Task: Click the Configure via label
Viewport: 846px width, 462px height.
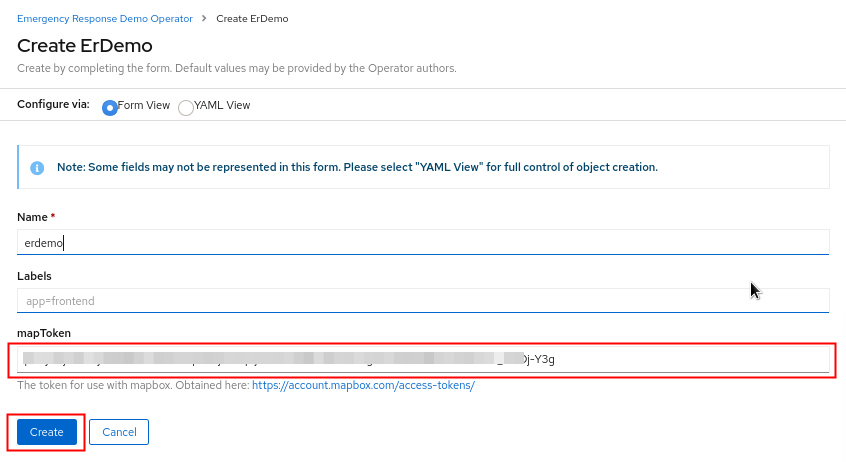Action: [53, 104]
